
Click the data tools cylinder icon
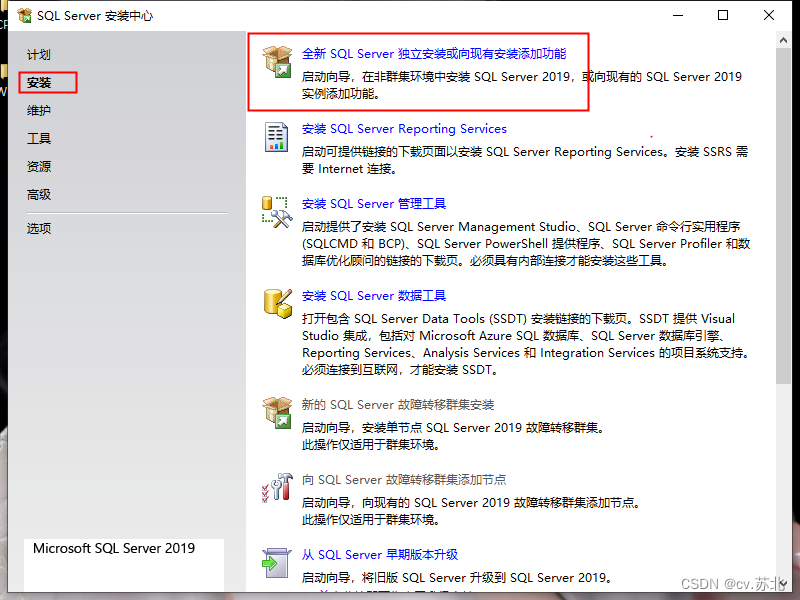(278, 304)
